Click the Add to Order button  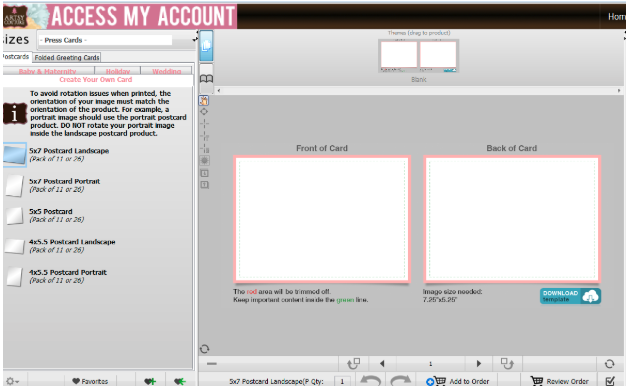click(458, 381)
